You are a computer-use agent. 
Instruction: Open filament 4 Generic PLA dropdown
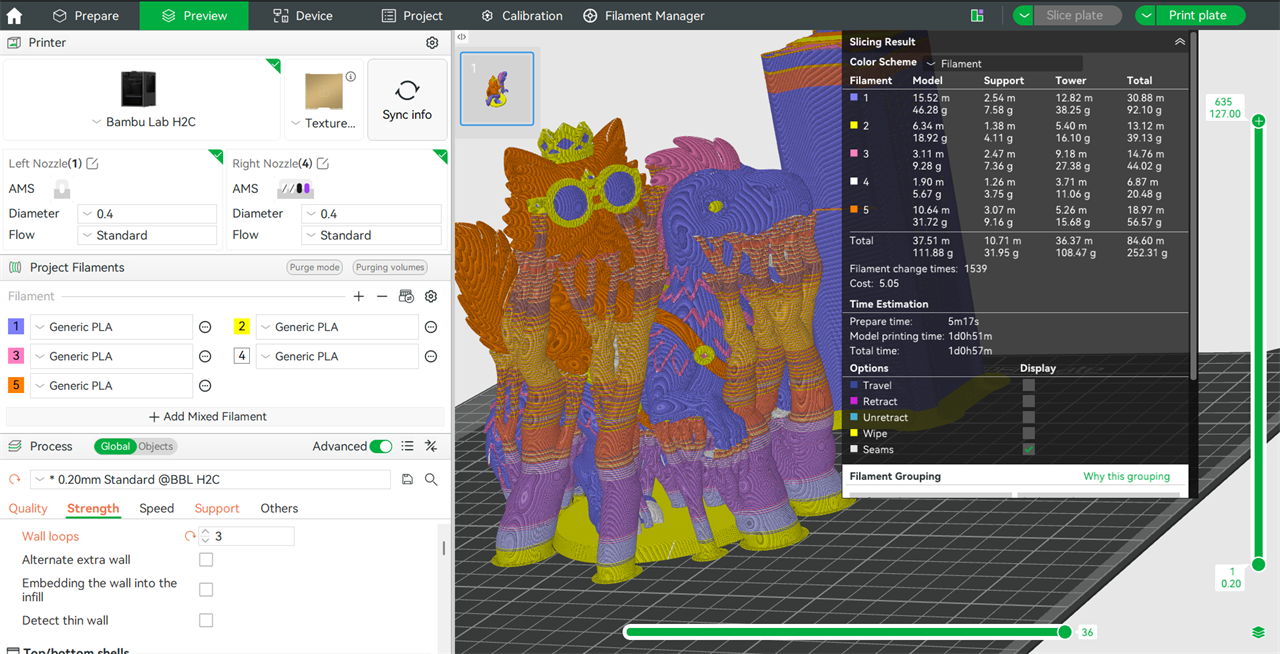(x=337, y=356)
